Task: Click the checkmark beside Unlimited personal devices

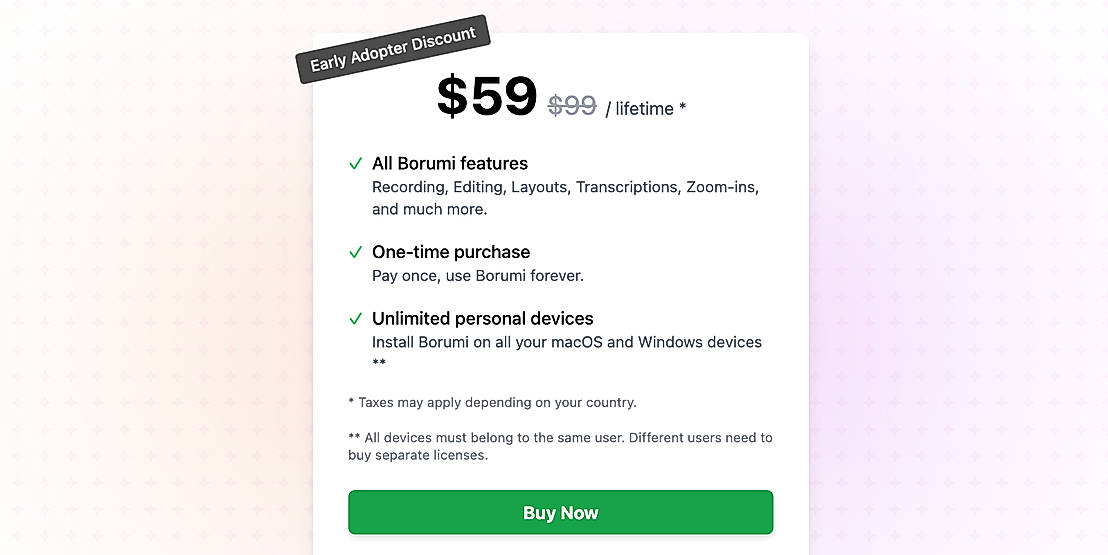Action: [x=355, y=319]
